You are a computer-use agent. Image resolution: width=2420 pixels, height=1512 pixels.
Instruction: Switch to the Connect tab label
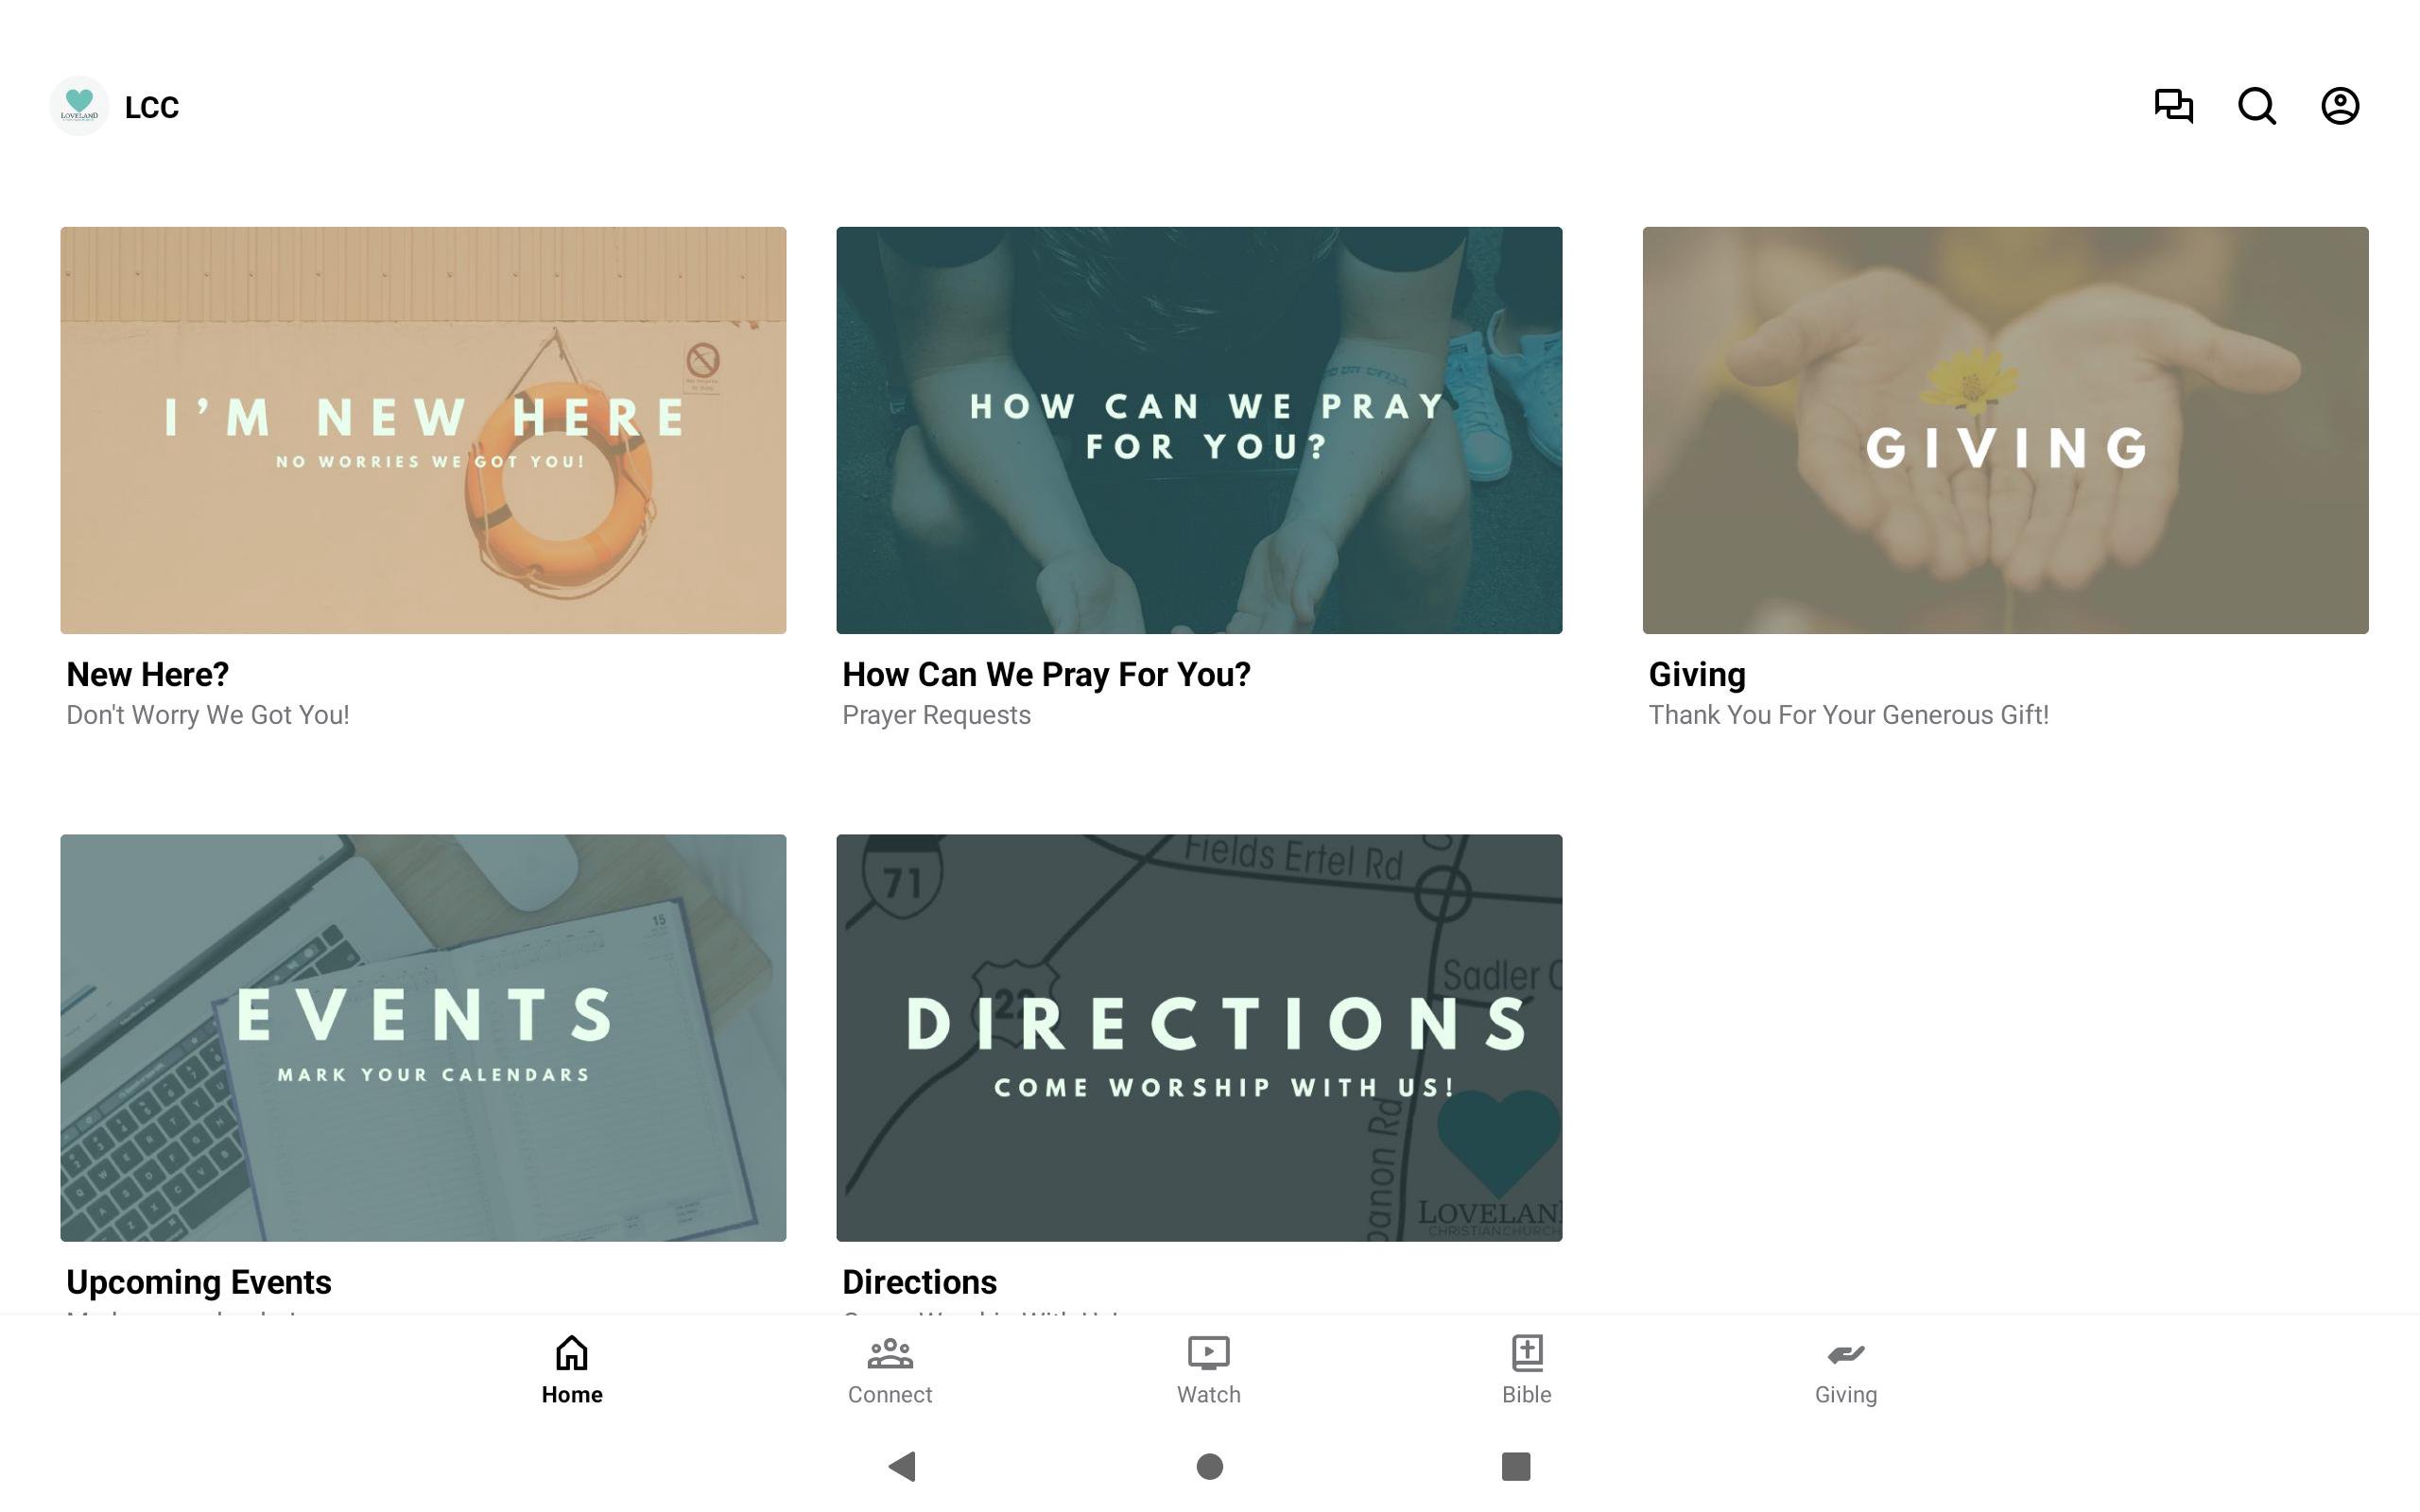click(889, 1394)
